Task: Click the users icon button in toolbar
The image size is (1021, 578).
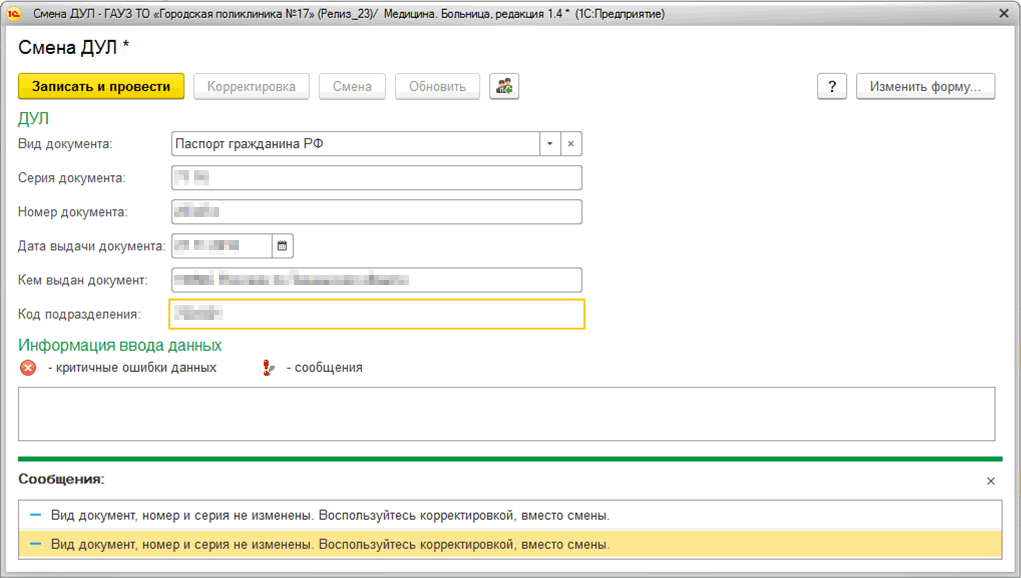Action: tap(503, 86)
